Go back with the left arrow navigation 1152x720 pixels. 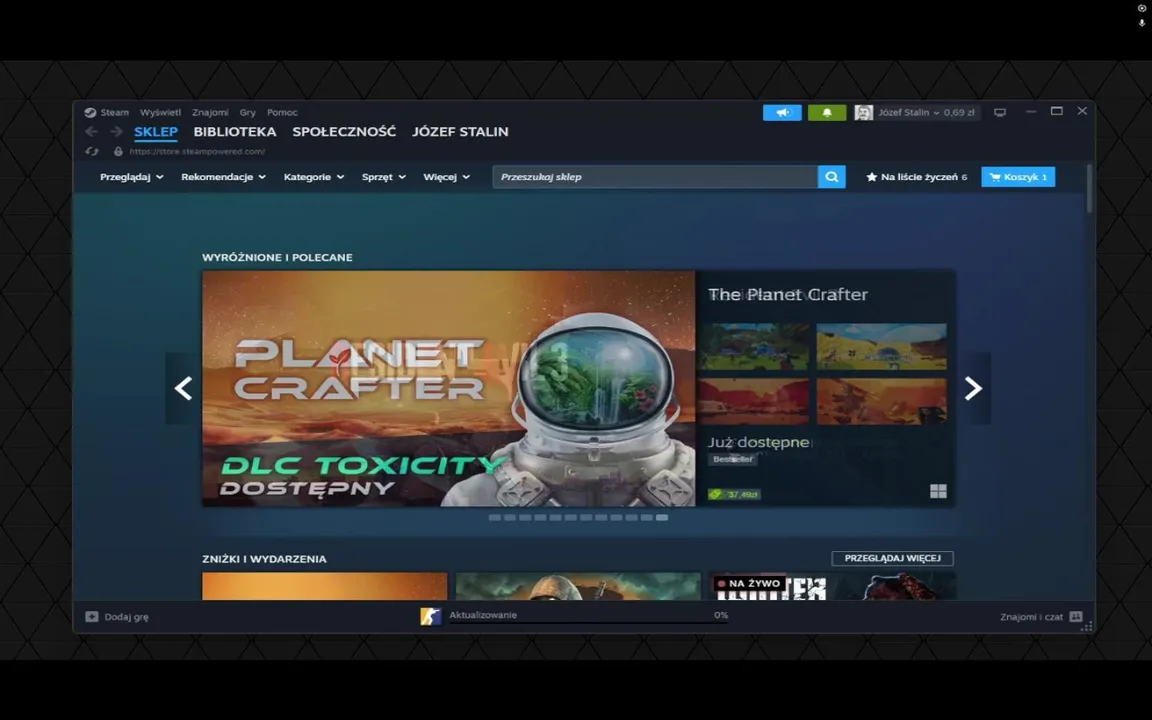pyautogui.click(x=92, y=132)
